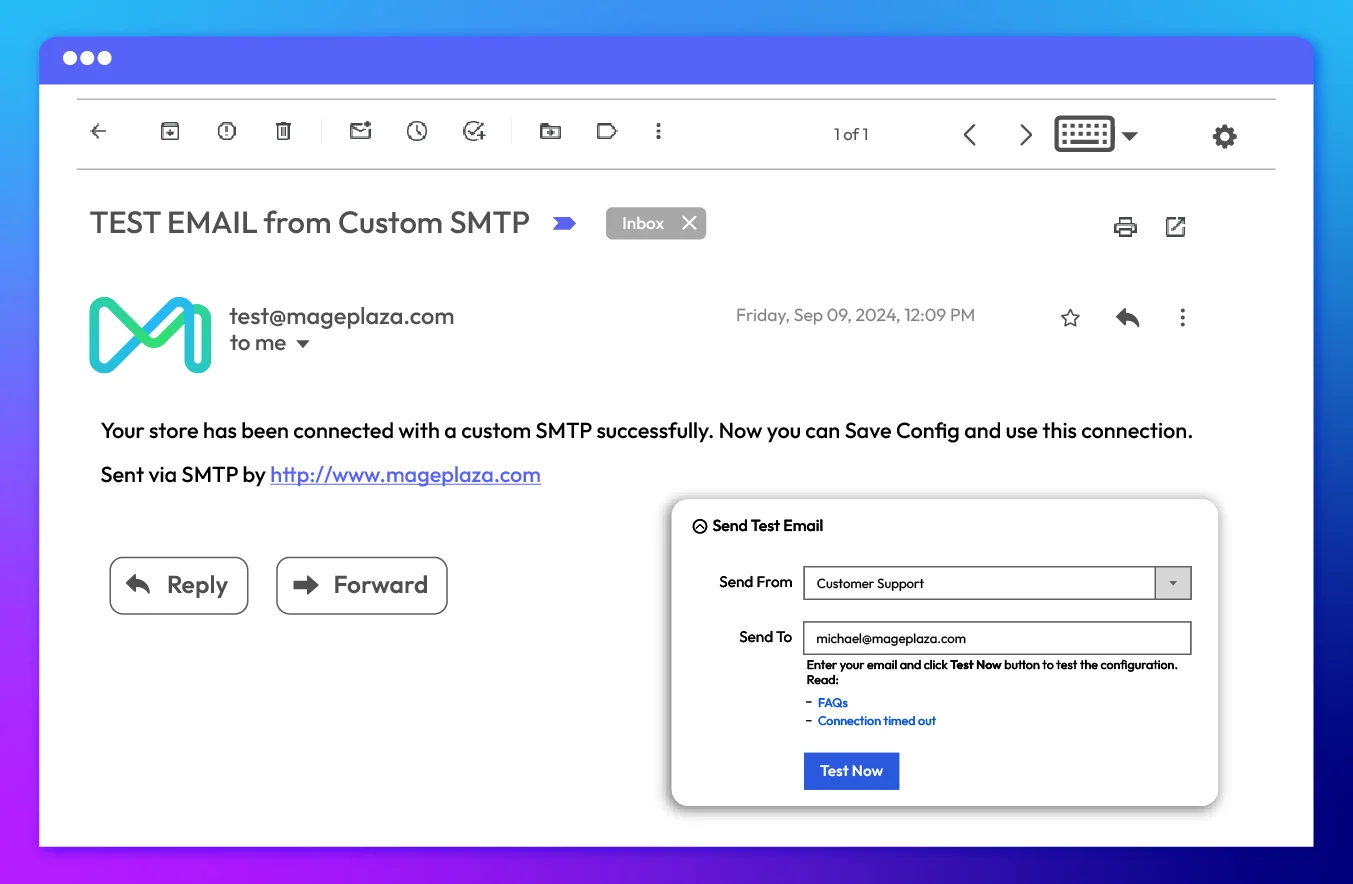The image size is (1353, 884).
Task: Delete email with trash icon
Action: 284,131
